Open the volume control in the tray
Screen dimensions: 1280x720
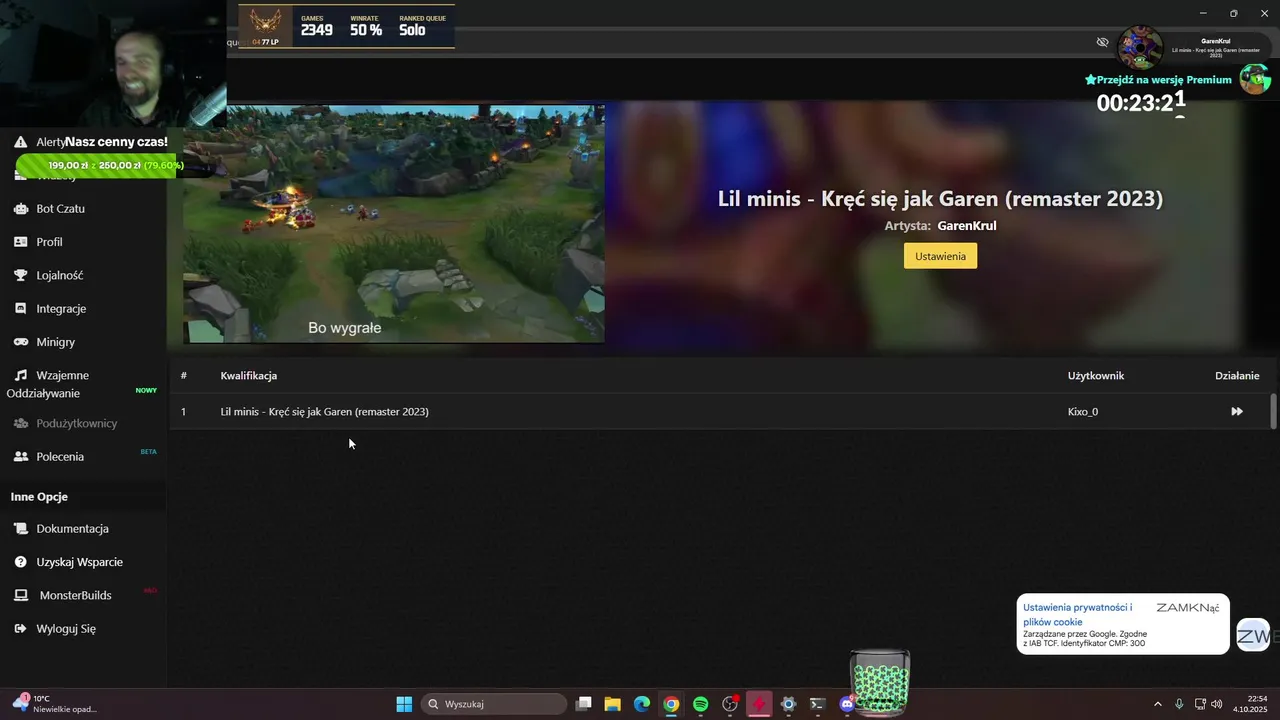click(1217, 704)
